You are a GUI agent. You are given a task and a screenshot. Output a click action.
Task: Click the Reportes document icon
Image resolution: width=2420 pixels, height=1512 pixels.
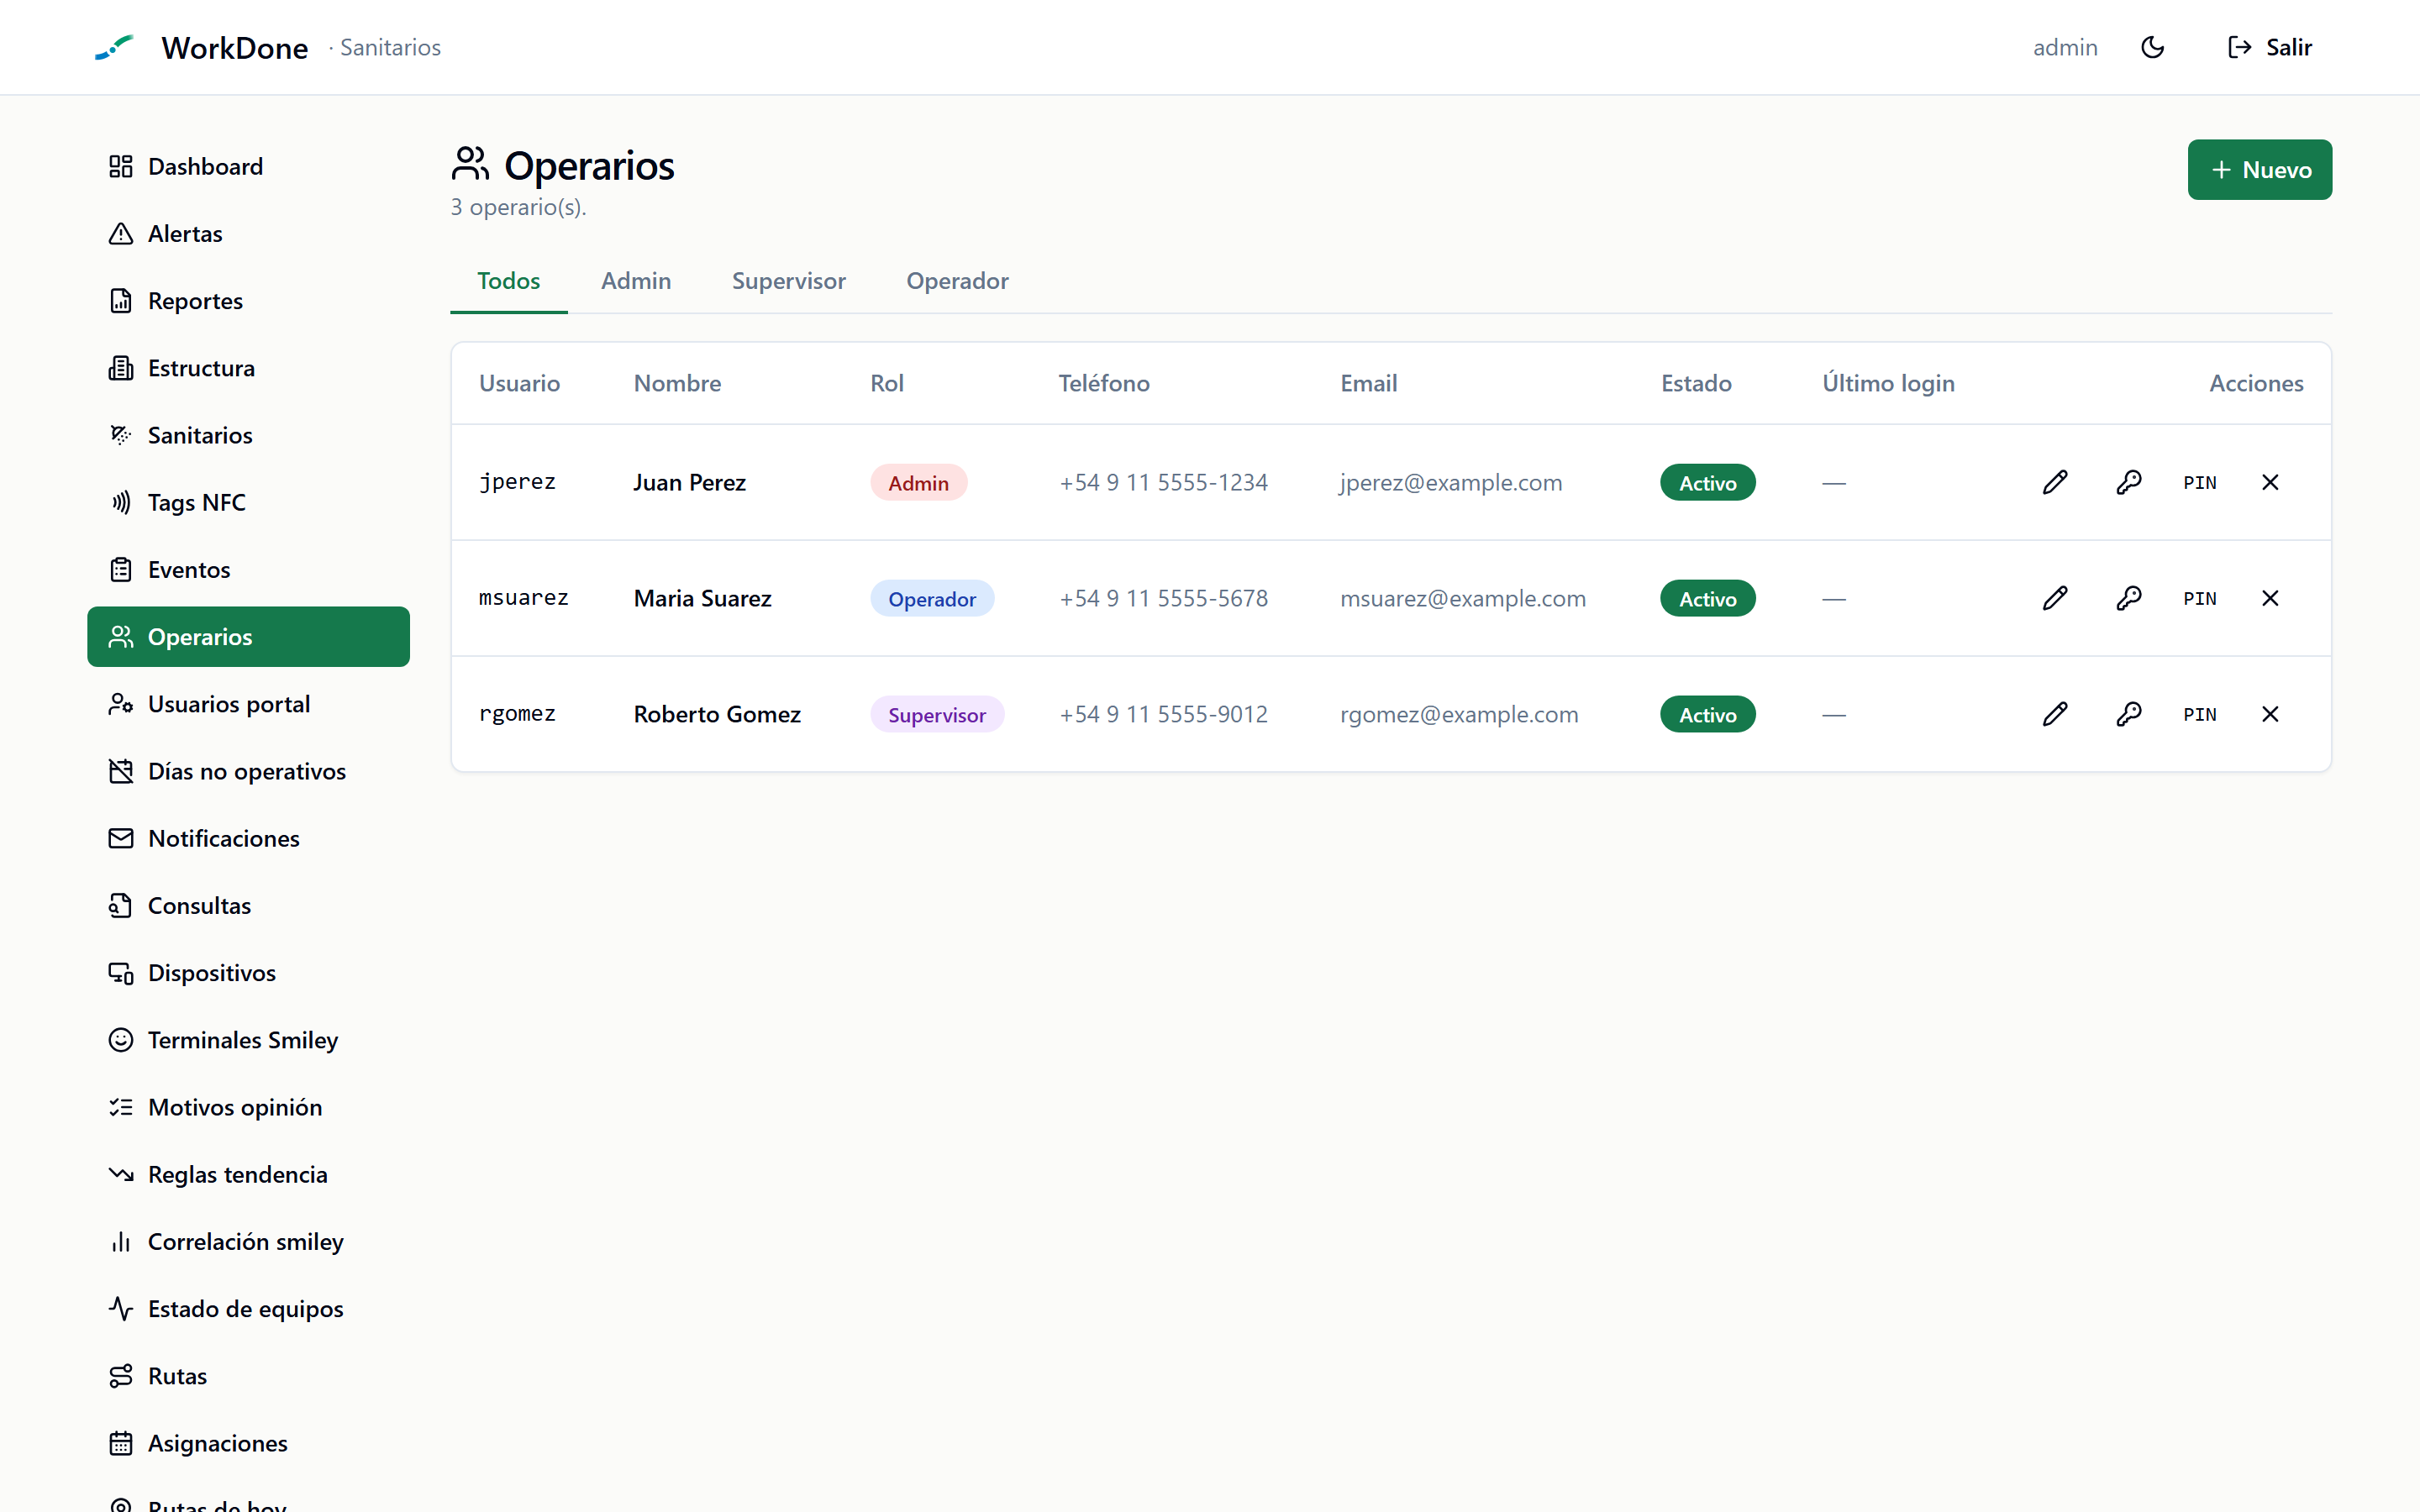(x=121, y=300)
